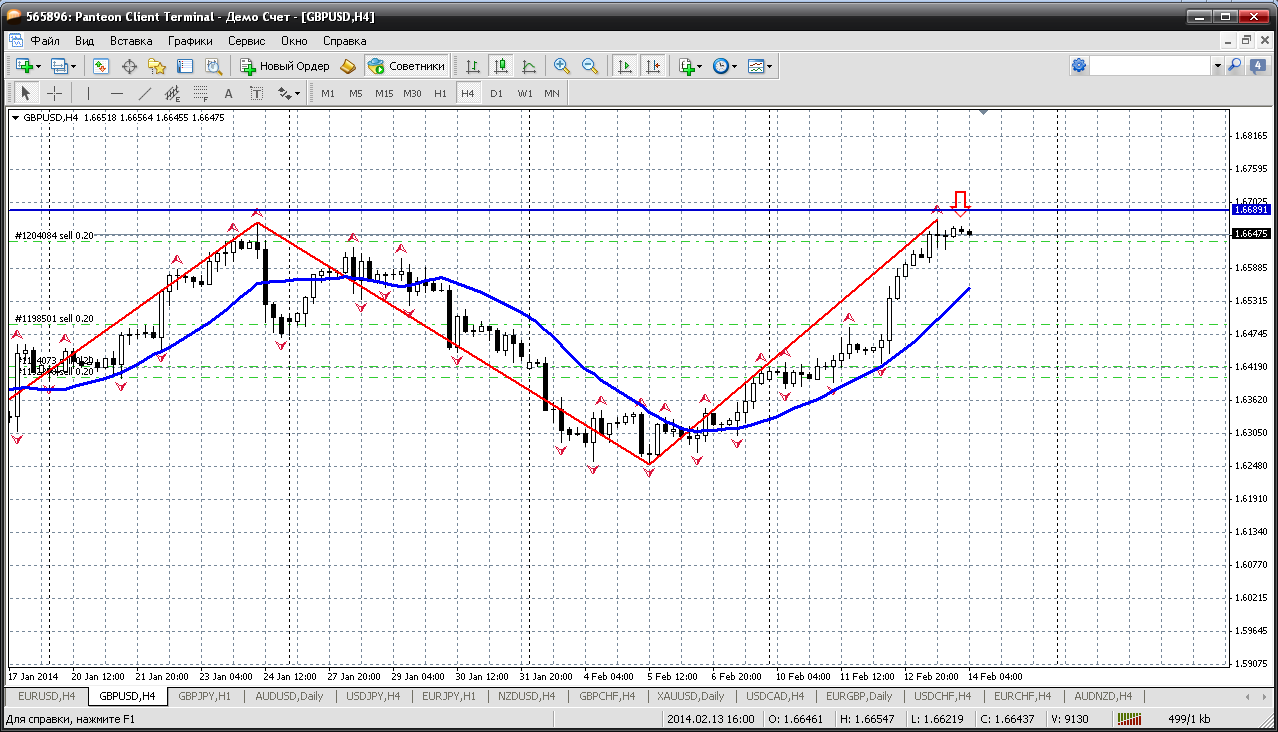Screen dimensions: 1278x732
Task: Open the Файл menu
Action: [45, 41]
